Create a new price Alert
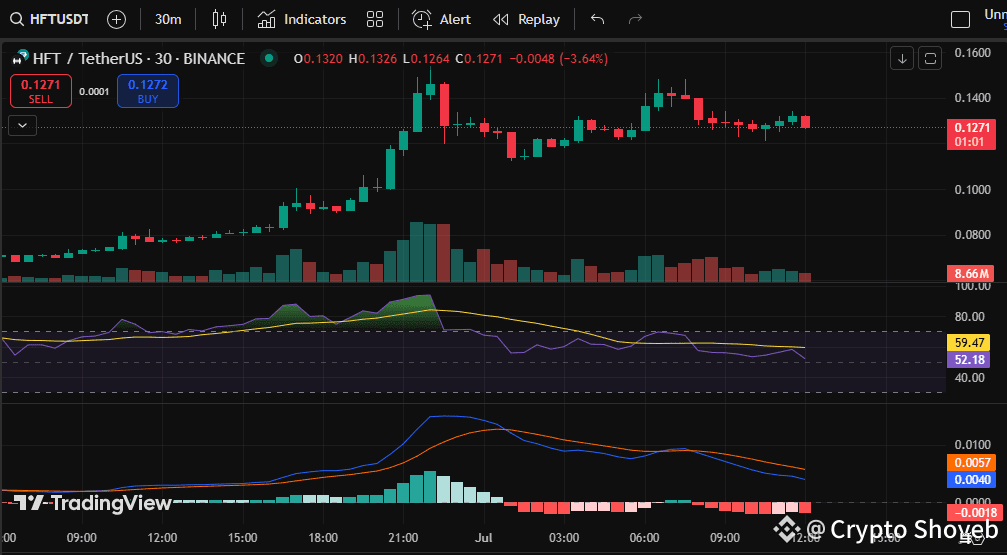1007x555 pixels. click(441, 19)
